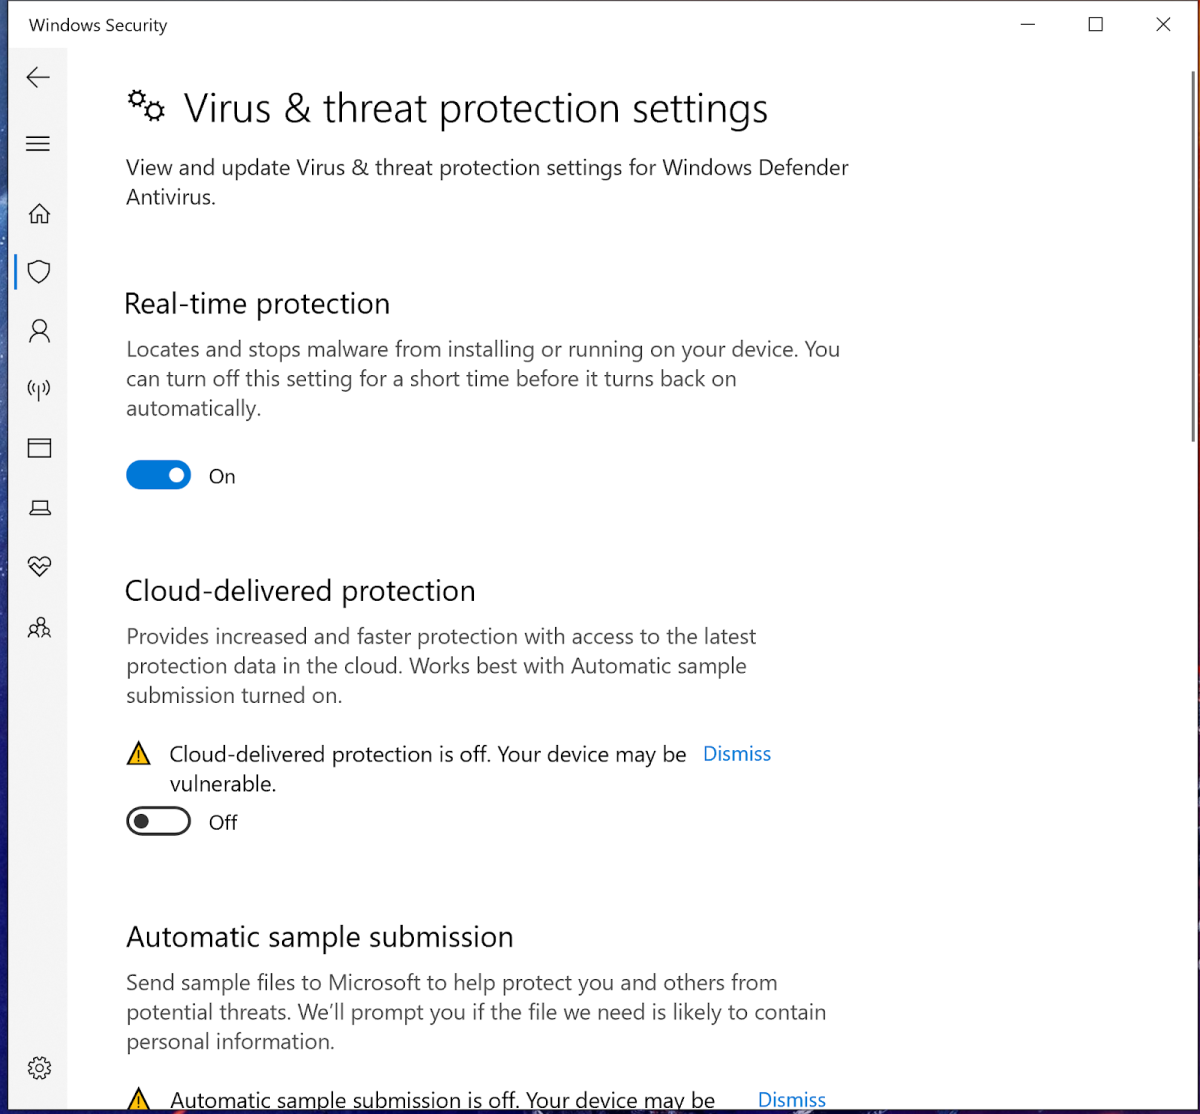Open Account protection via person icon
Screen dimensions: 1200x1114
pyautogui.click(x=39, y=330)
